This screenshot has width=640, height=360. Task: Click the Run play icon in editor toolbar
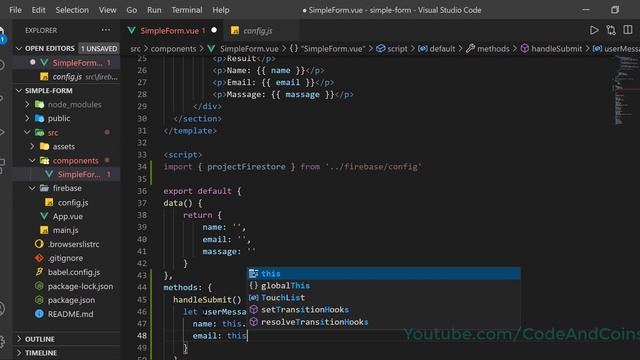click(x=594, y=30)
